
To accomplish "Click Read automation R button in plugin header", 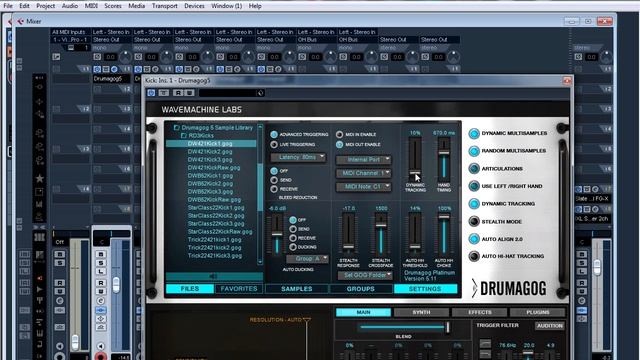I will pyautogui.click(x=178, y=93).
